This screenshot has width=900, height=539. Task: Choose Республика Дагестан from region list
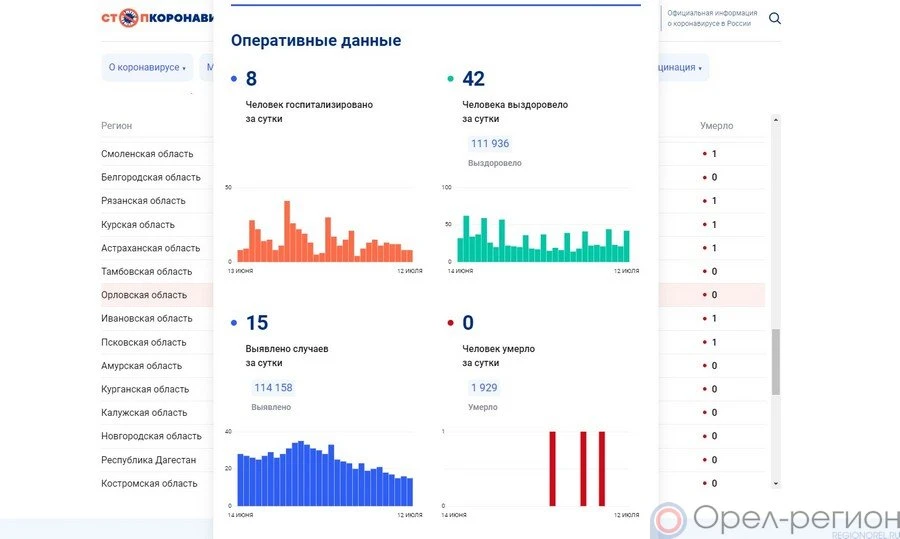[149, 460]
